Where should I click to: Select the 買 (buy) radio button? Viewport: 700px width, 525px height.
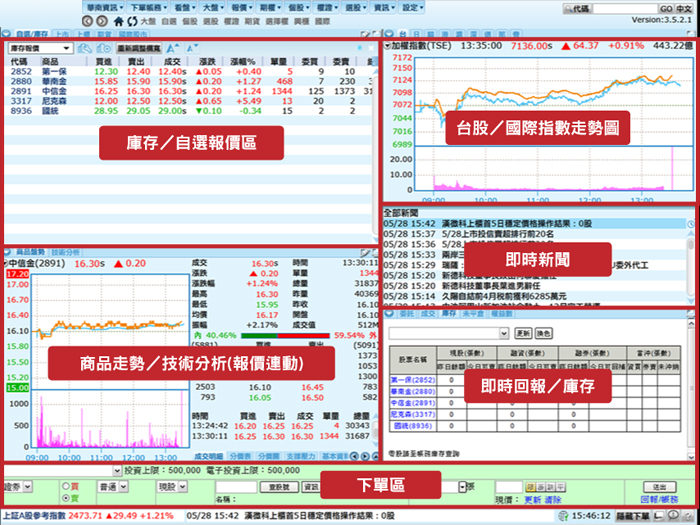[66, 486]
